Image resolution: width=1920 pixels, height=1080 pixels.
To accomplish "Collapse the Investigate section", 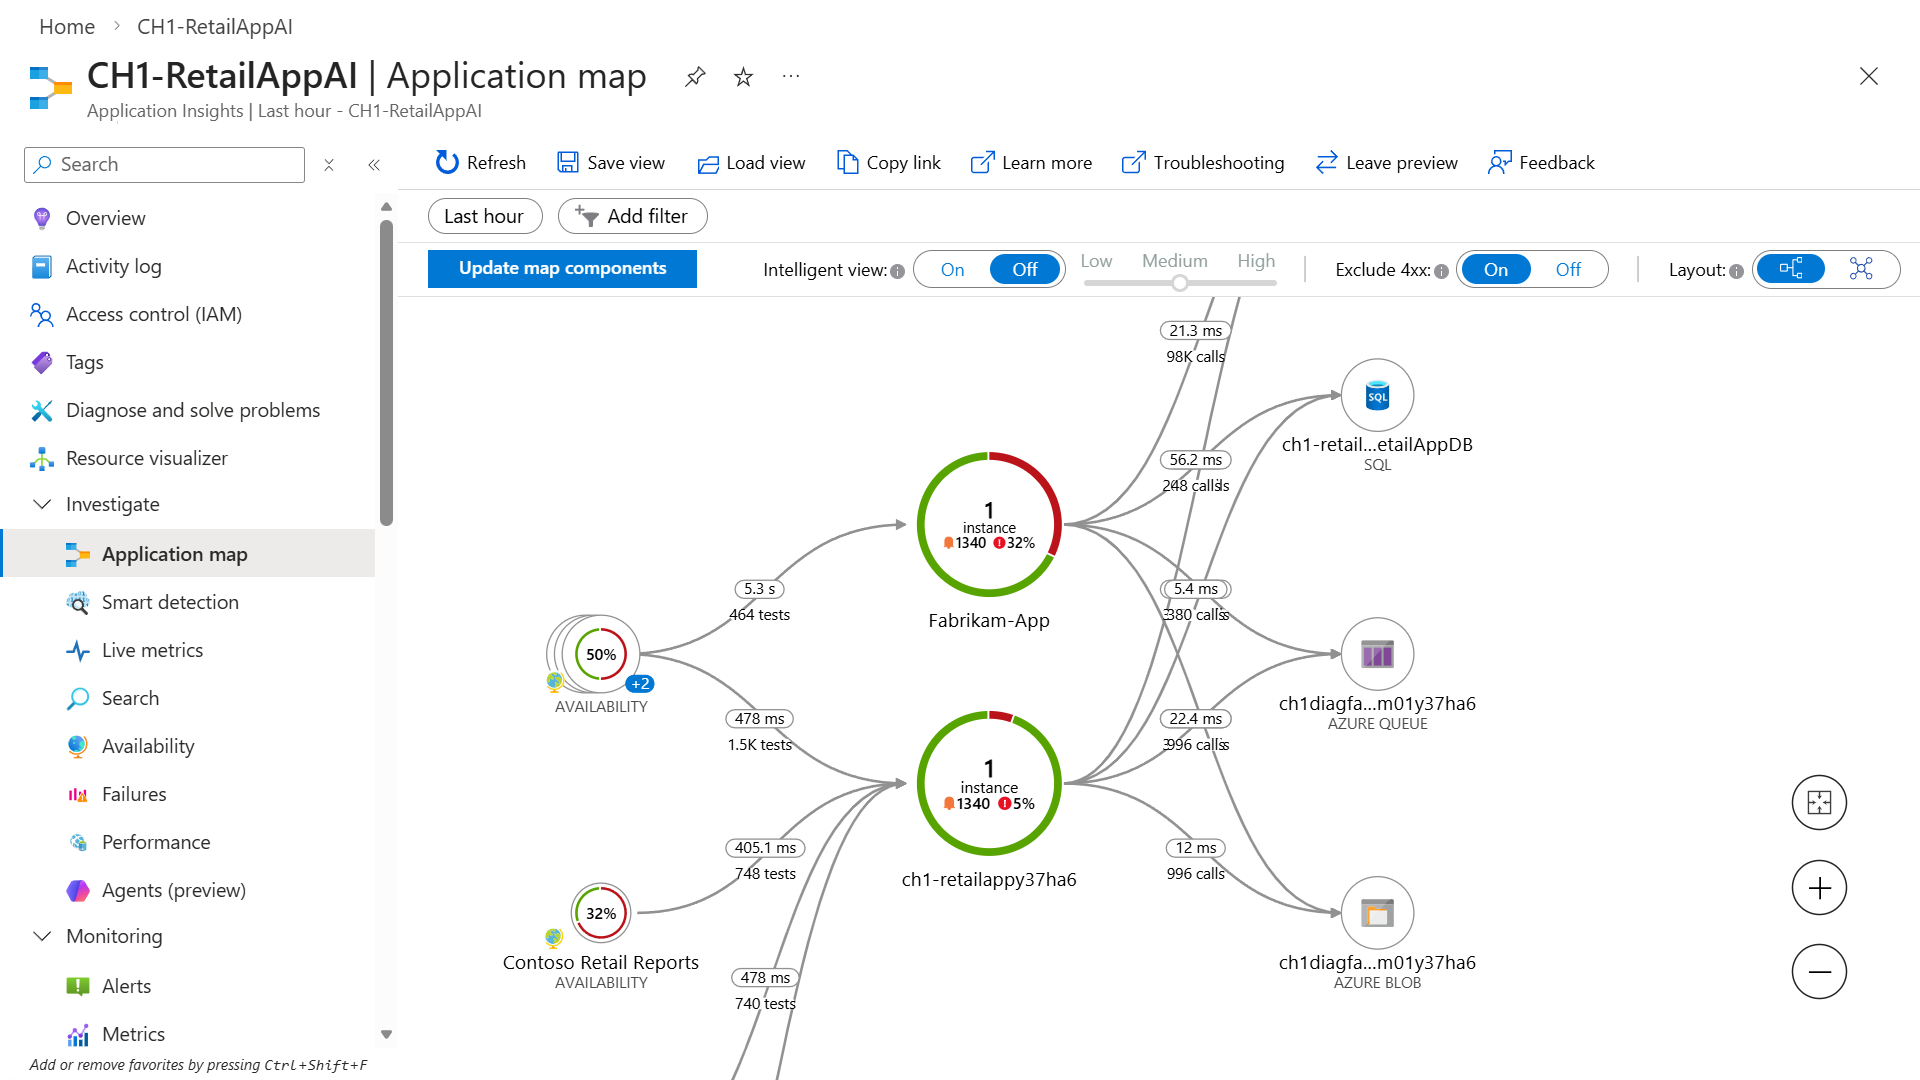I will pyautogui.click(x=43, y=504).
